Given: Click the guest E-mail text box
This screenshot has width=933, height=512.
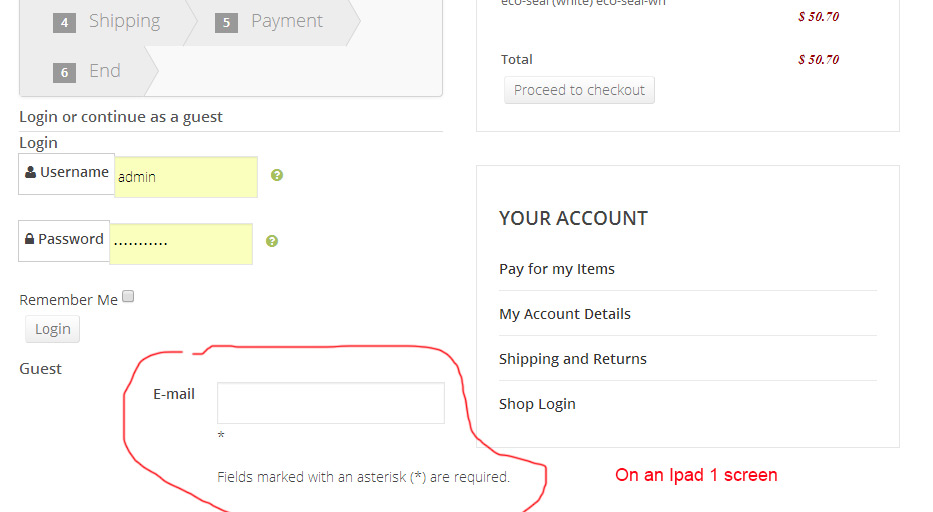Looking at the screenshot, I should pos(330,403).
